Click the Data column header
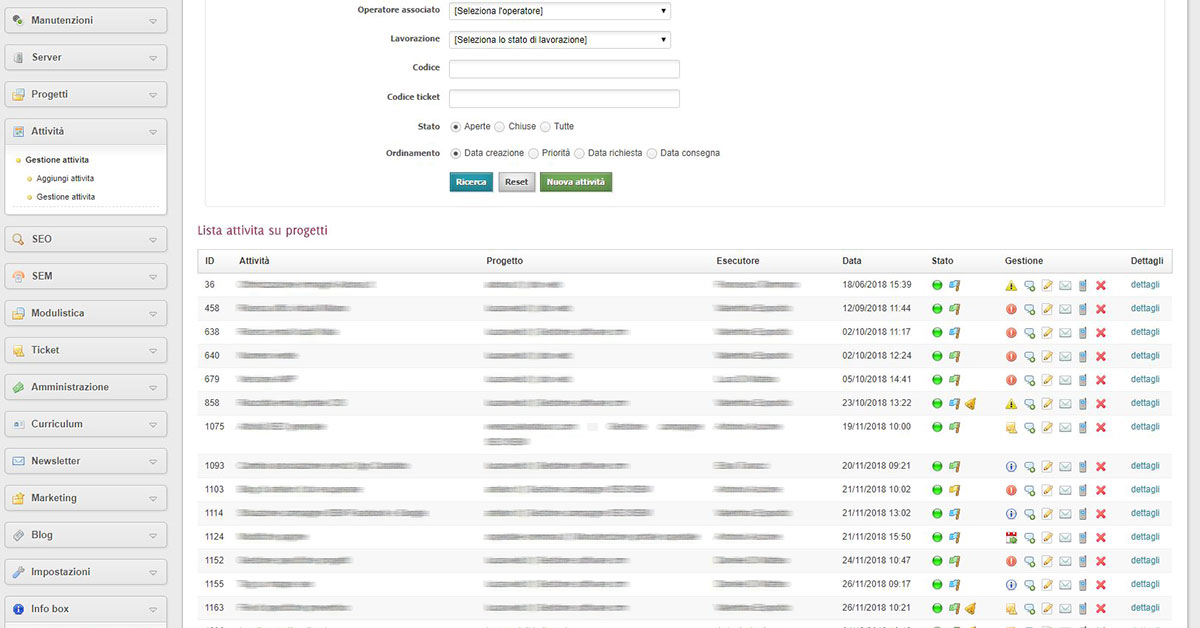 851,261
